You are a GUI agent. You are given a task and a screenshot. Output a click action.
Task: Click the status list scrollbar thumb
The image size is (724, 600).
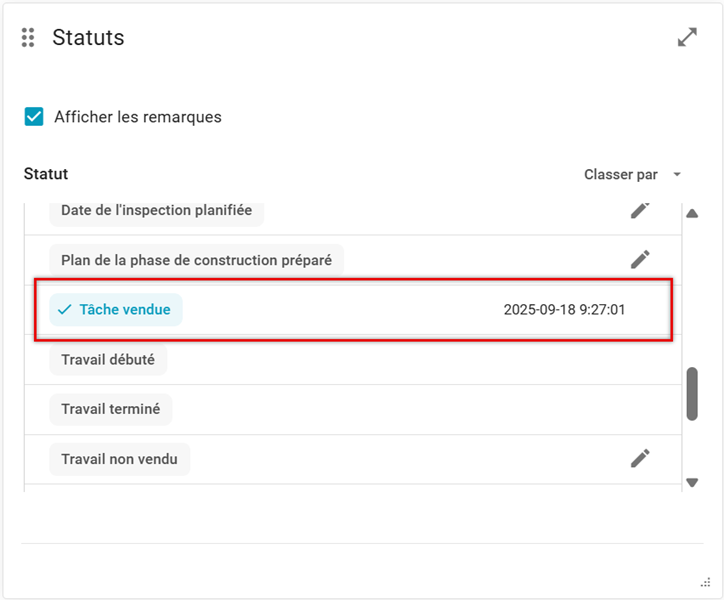[692, 394]
